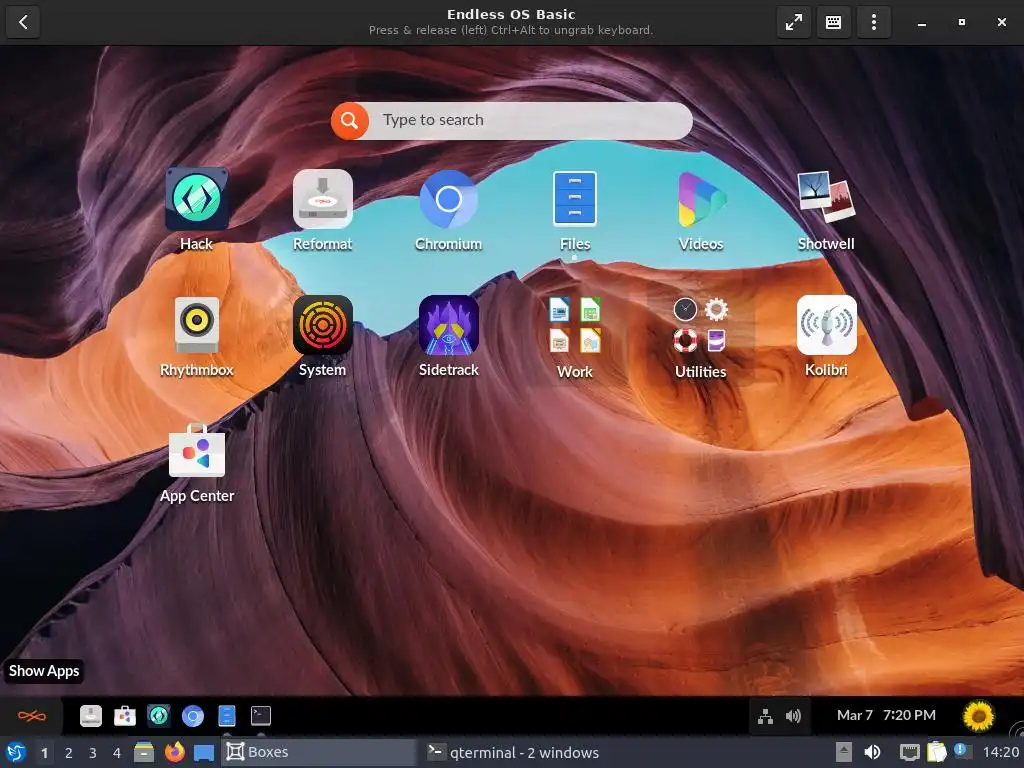Open the file manager on host panel
1024x768 pixels.
click(x=144, y=753)
